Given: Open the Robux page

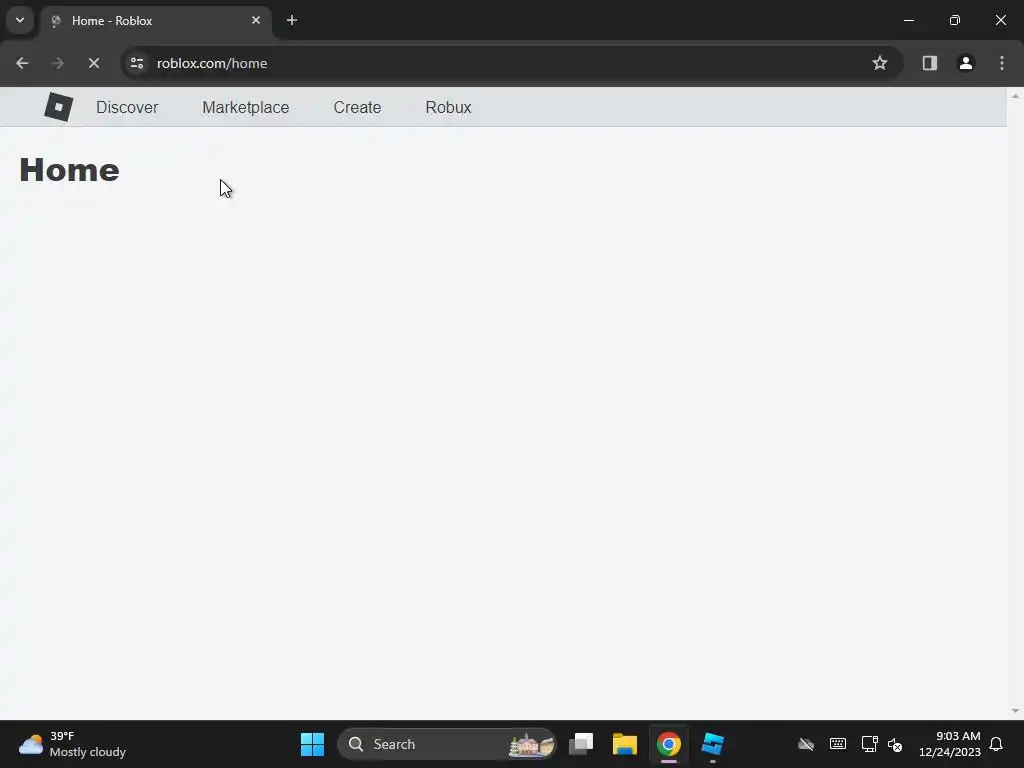Looking at the screenshot, I should click(449, 108).
